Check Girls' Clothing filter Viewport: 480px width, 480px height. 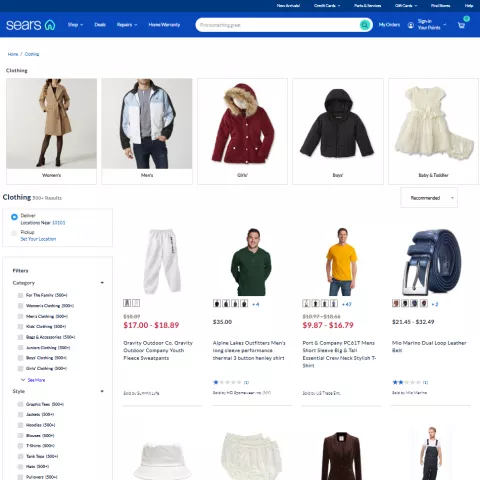point(20,369)
